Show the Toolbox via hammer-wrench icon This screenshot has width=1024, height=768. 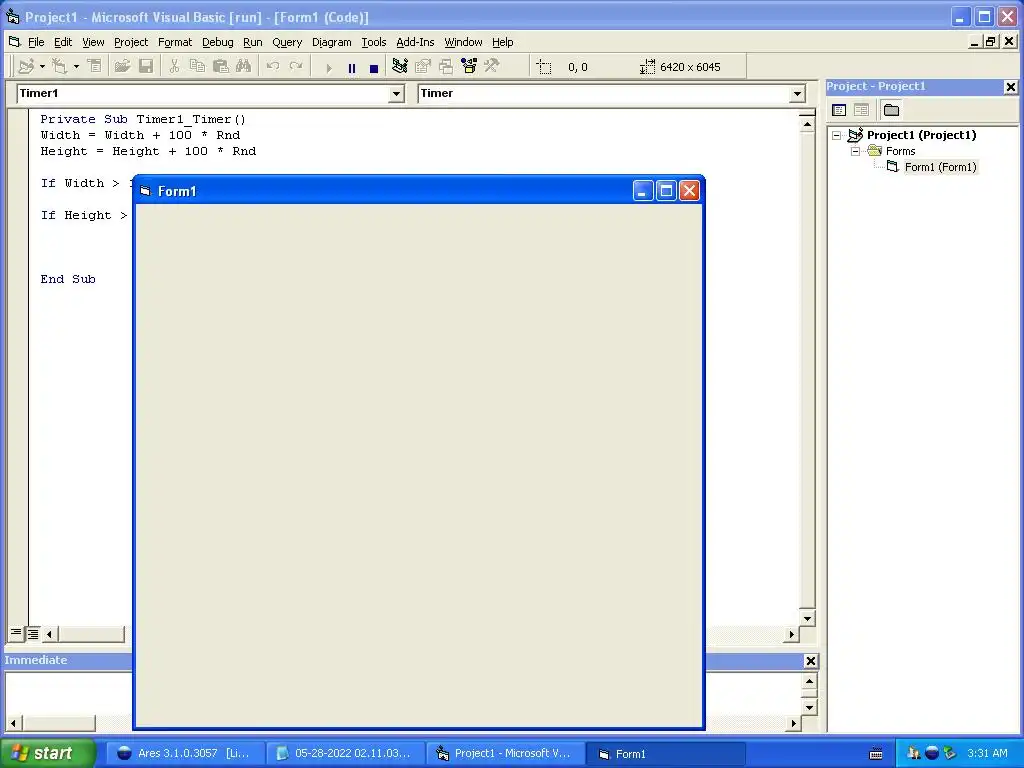click(x=492, y=67)
